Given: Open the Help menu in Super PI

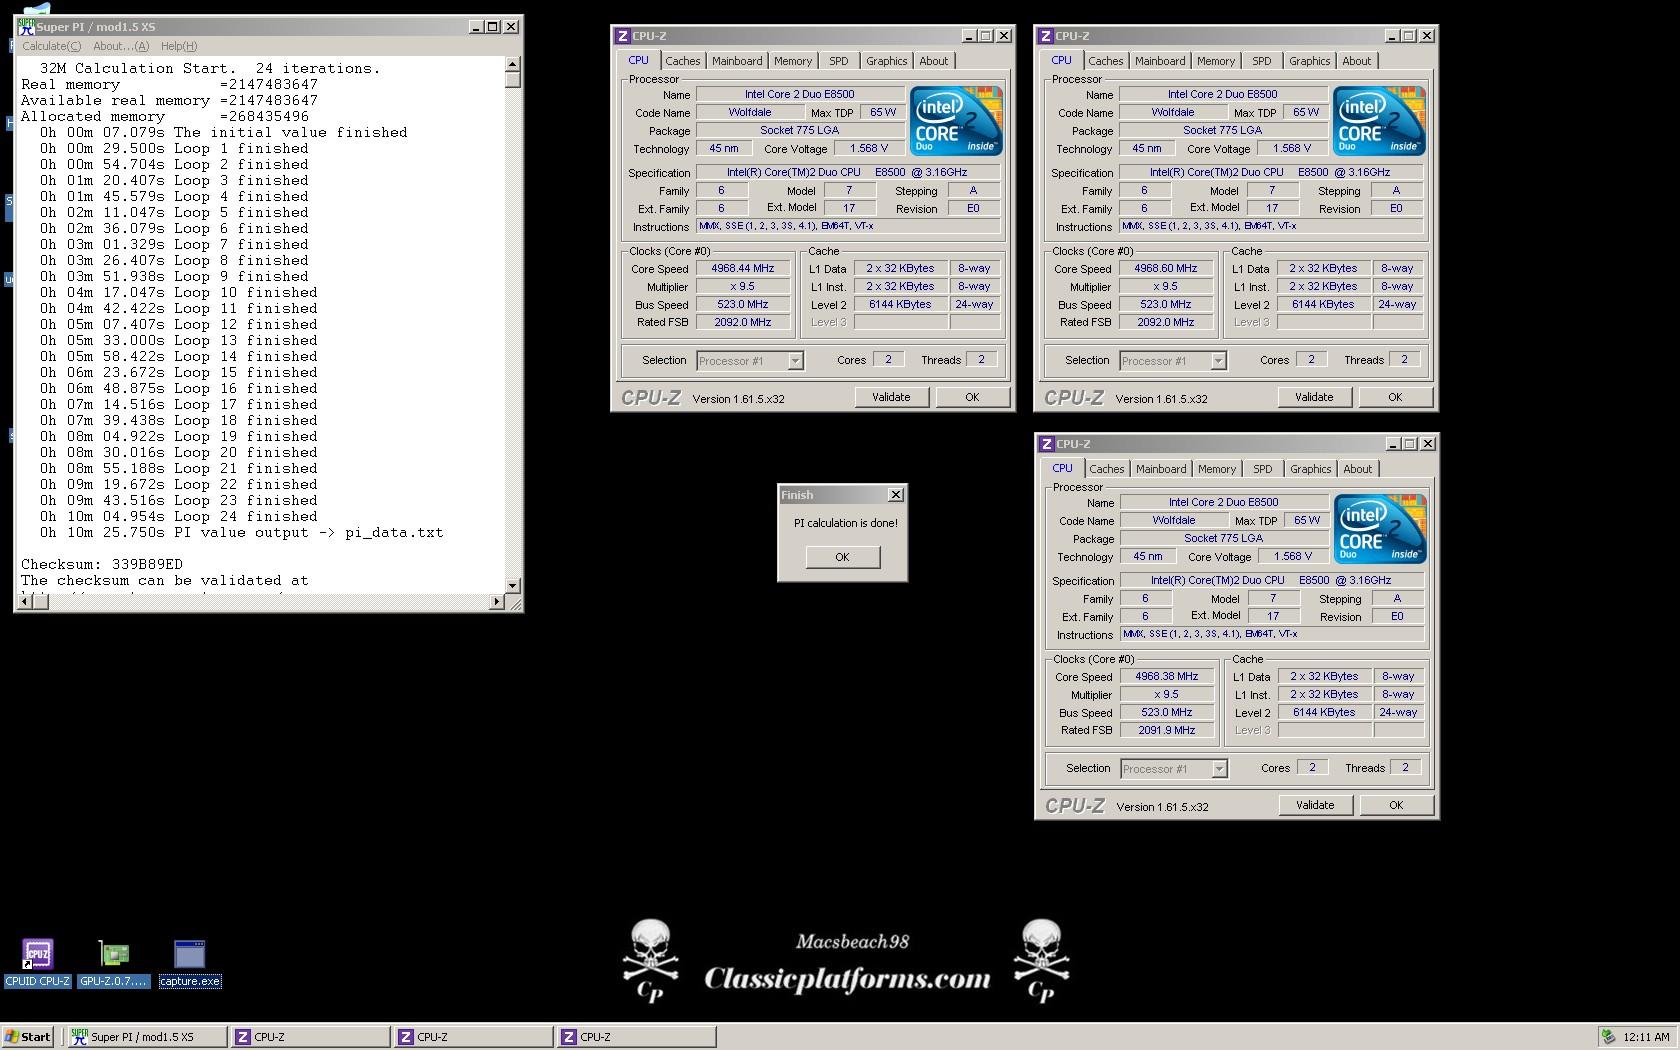Looking at the screenshot, I should tap(179, 46).
